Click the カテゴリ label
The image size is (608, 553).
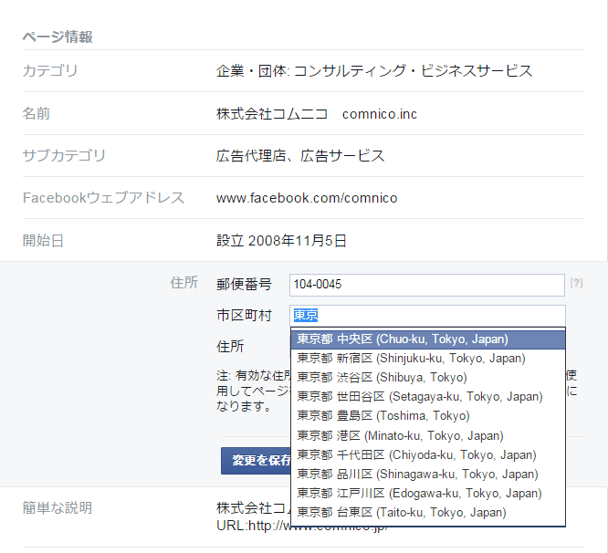(50, 71)
